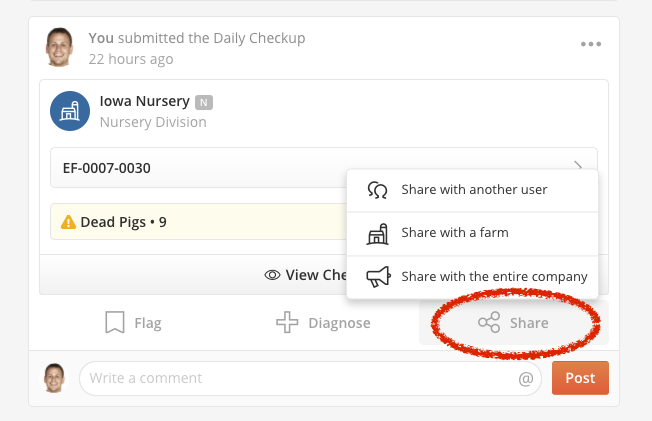Click the eye icon beside View Checkup

[x=272, y=275]
